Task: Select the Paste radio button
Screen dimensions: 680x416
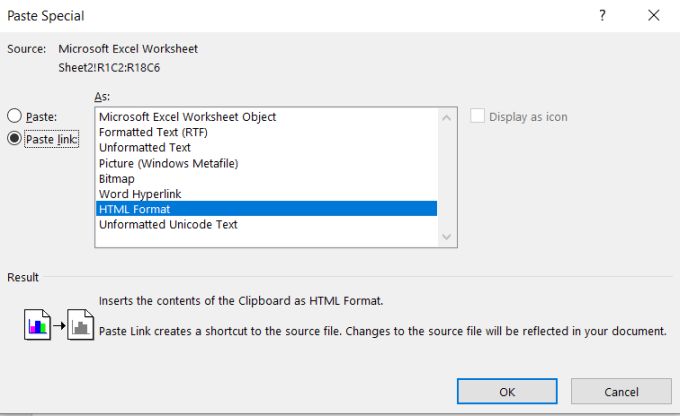Action: click(15, 117)
